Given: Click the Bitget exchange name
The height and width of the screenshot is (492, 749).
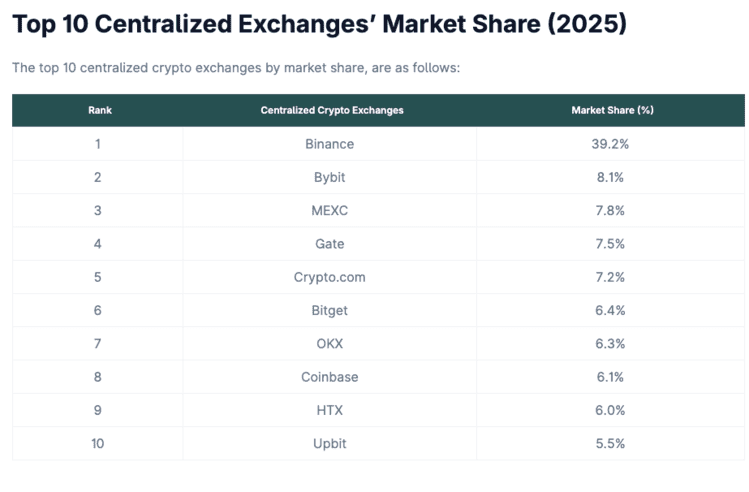Looking at the screenshot, I should click(x=330, y=311).
